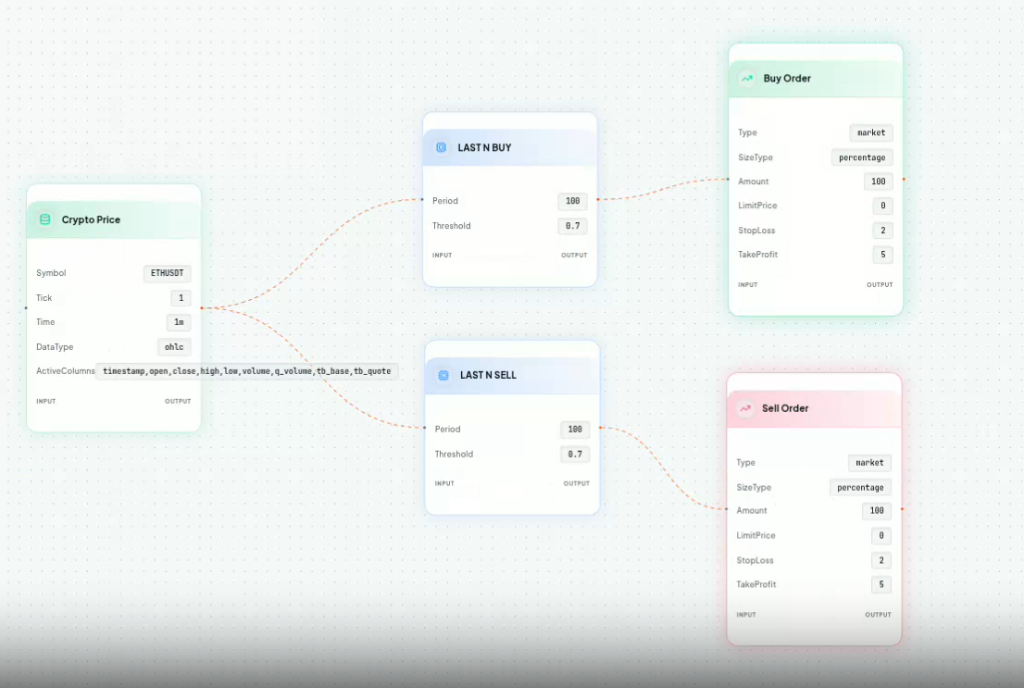Edit the LAST N BUY Threshold field

coord(573,226)
